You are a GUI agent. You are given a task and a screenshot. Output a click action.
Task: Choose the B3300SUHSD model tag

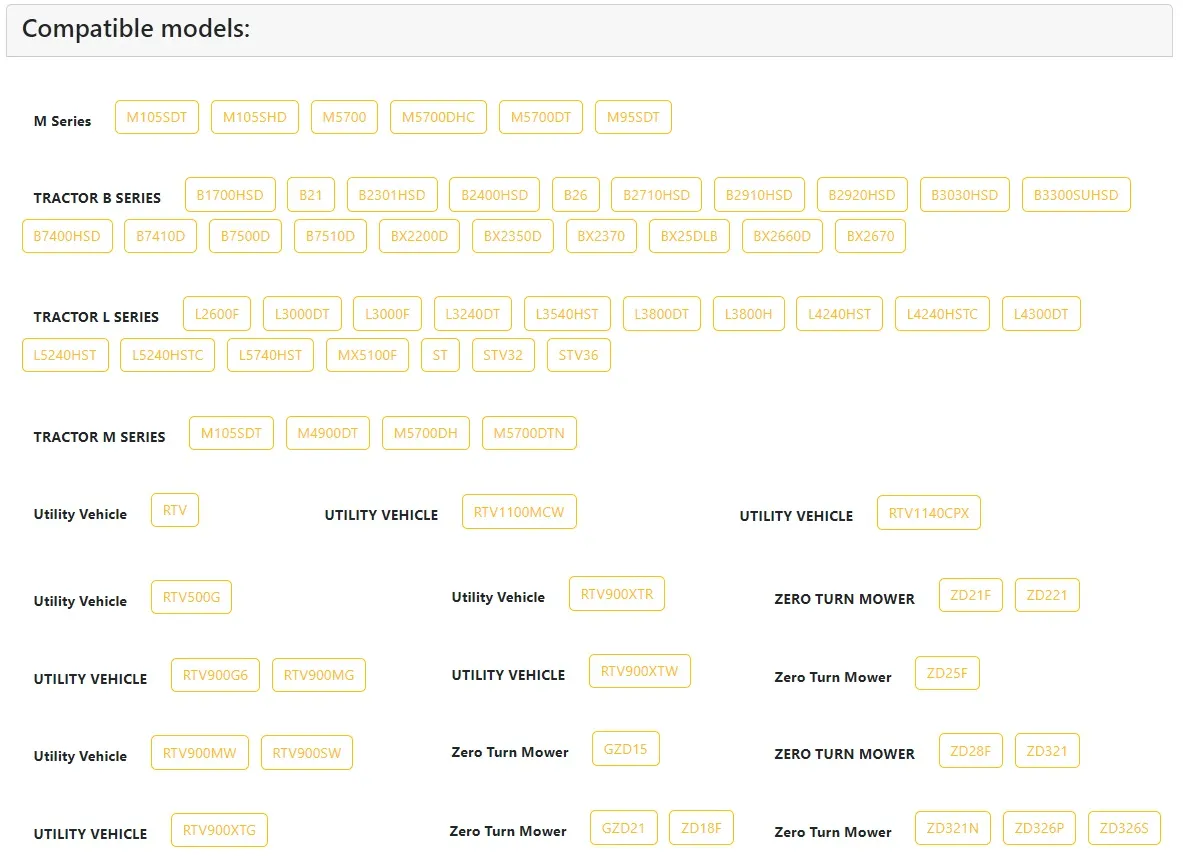(1076, 195)
